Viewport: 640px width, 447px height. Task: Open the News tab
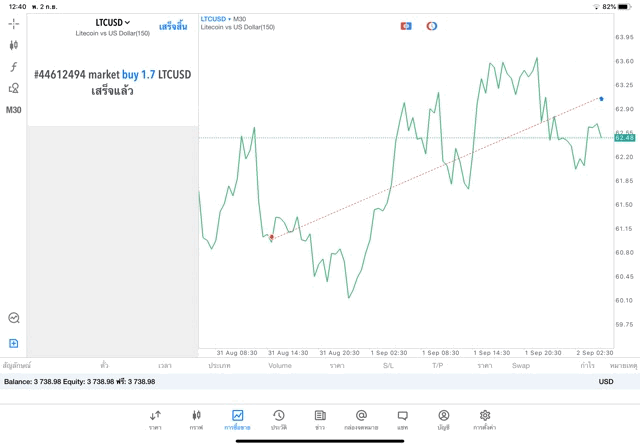click(320, 419)
